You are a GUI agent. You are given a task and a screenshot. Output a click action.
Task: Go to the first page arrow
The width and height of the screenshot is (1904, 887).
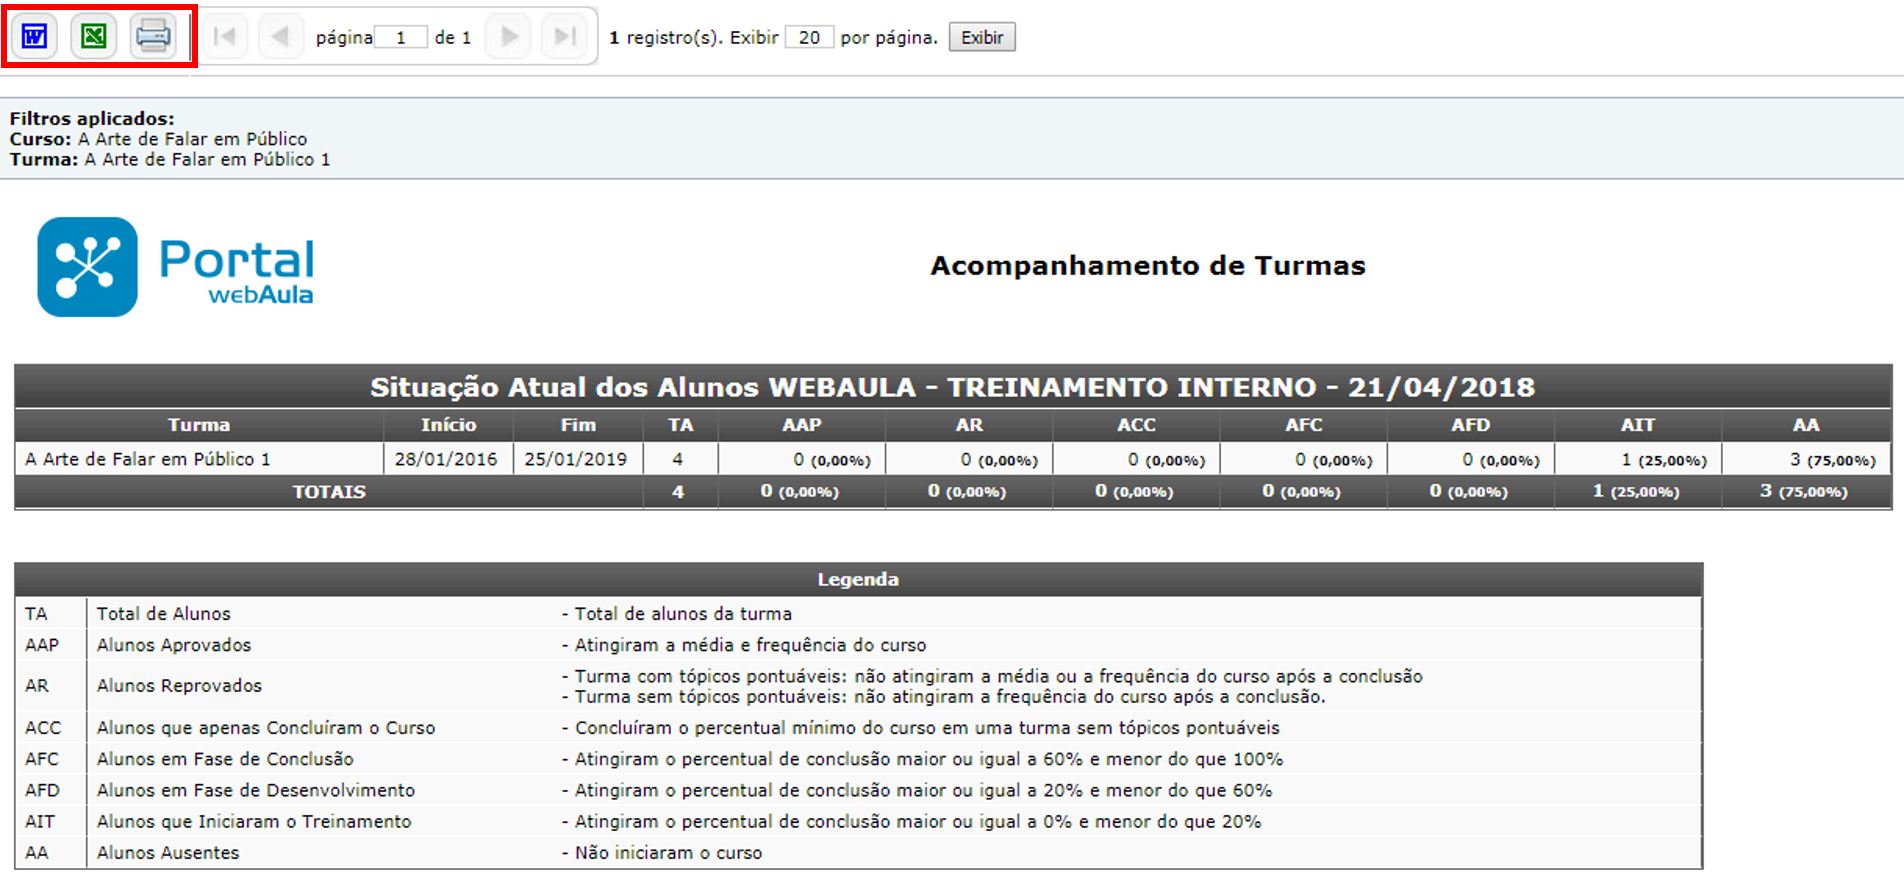tap(225, 37)
